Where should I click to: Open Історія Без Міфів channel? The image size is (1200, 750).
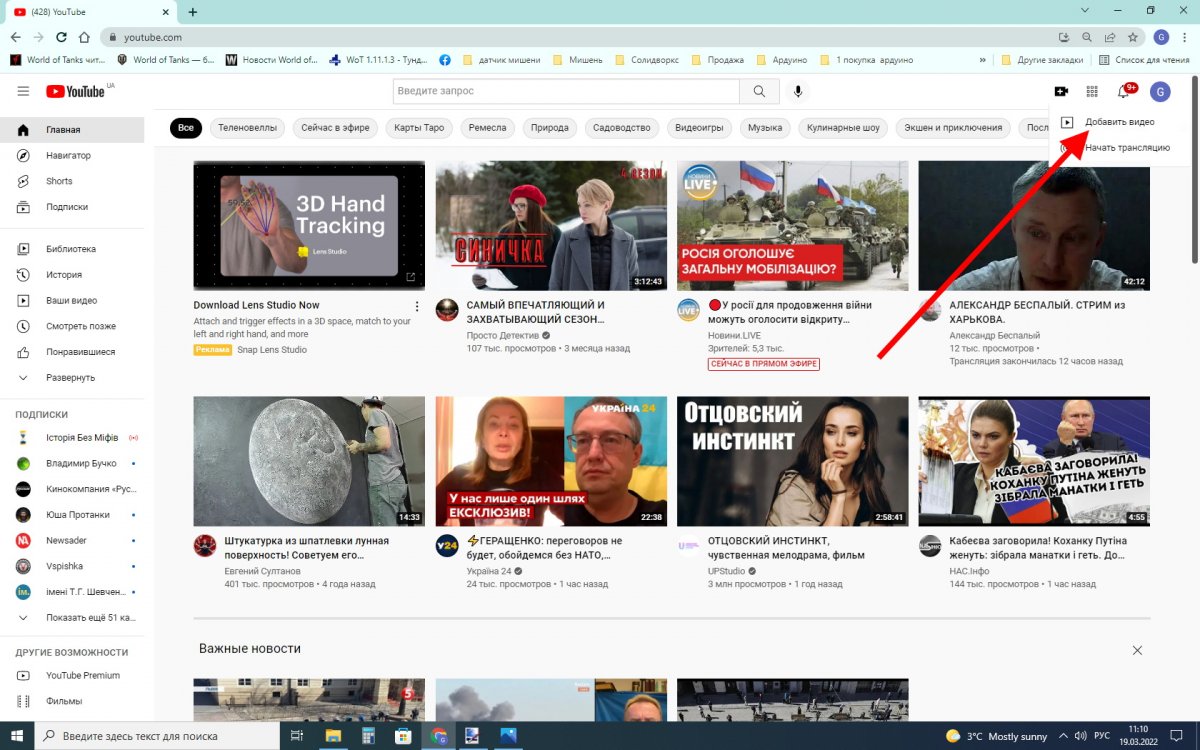[72, 437]
